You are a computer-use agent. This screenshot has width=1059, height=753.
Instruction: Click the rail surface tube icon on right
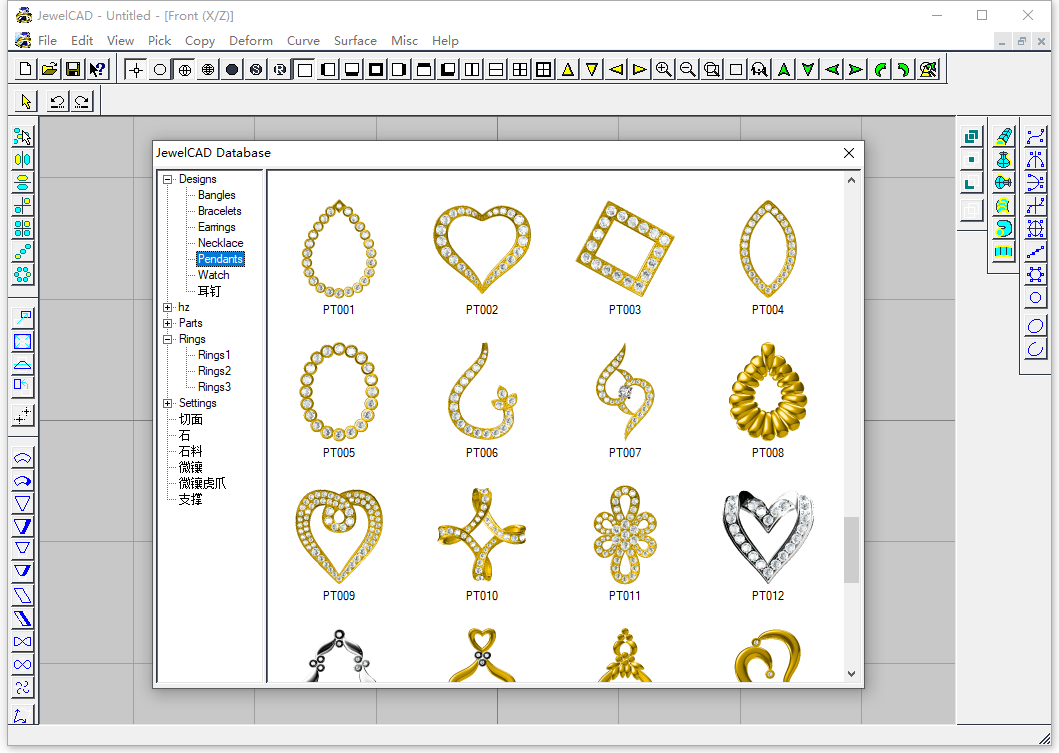click(1004, 136)
